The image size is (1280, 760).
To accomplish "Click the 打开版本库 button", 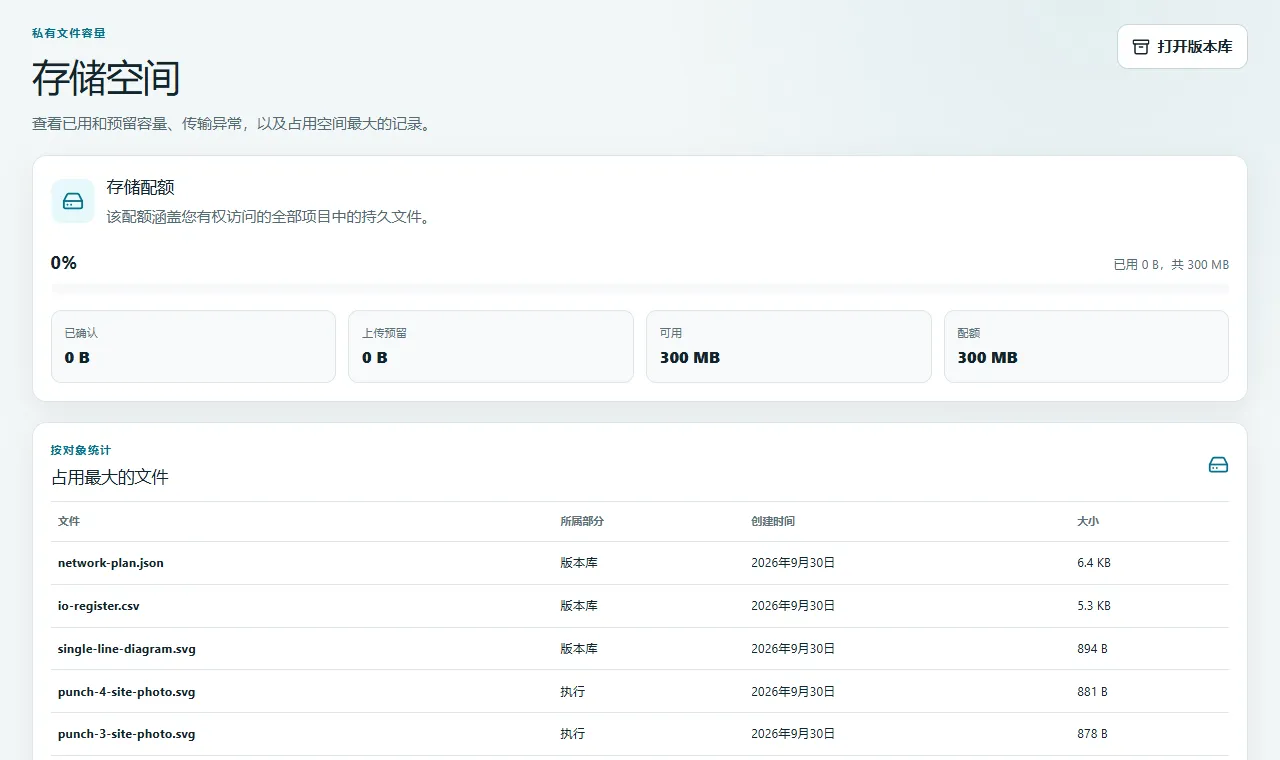I will (1182, 47).
